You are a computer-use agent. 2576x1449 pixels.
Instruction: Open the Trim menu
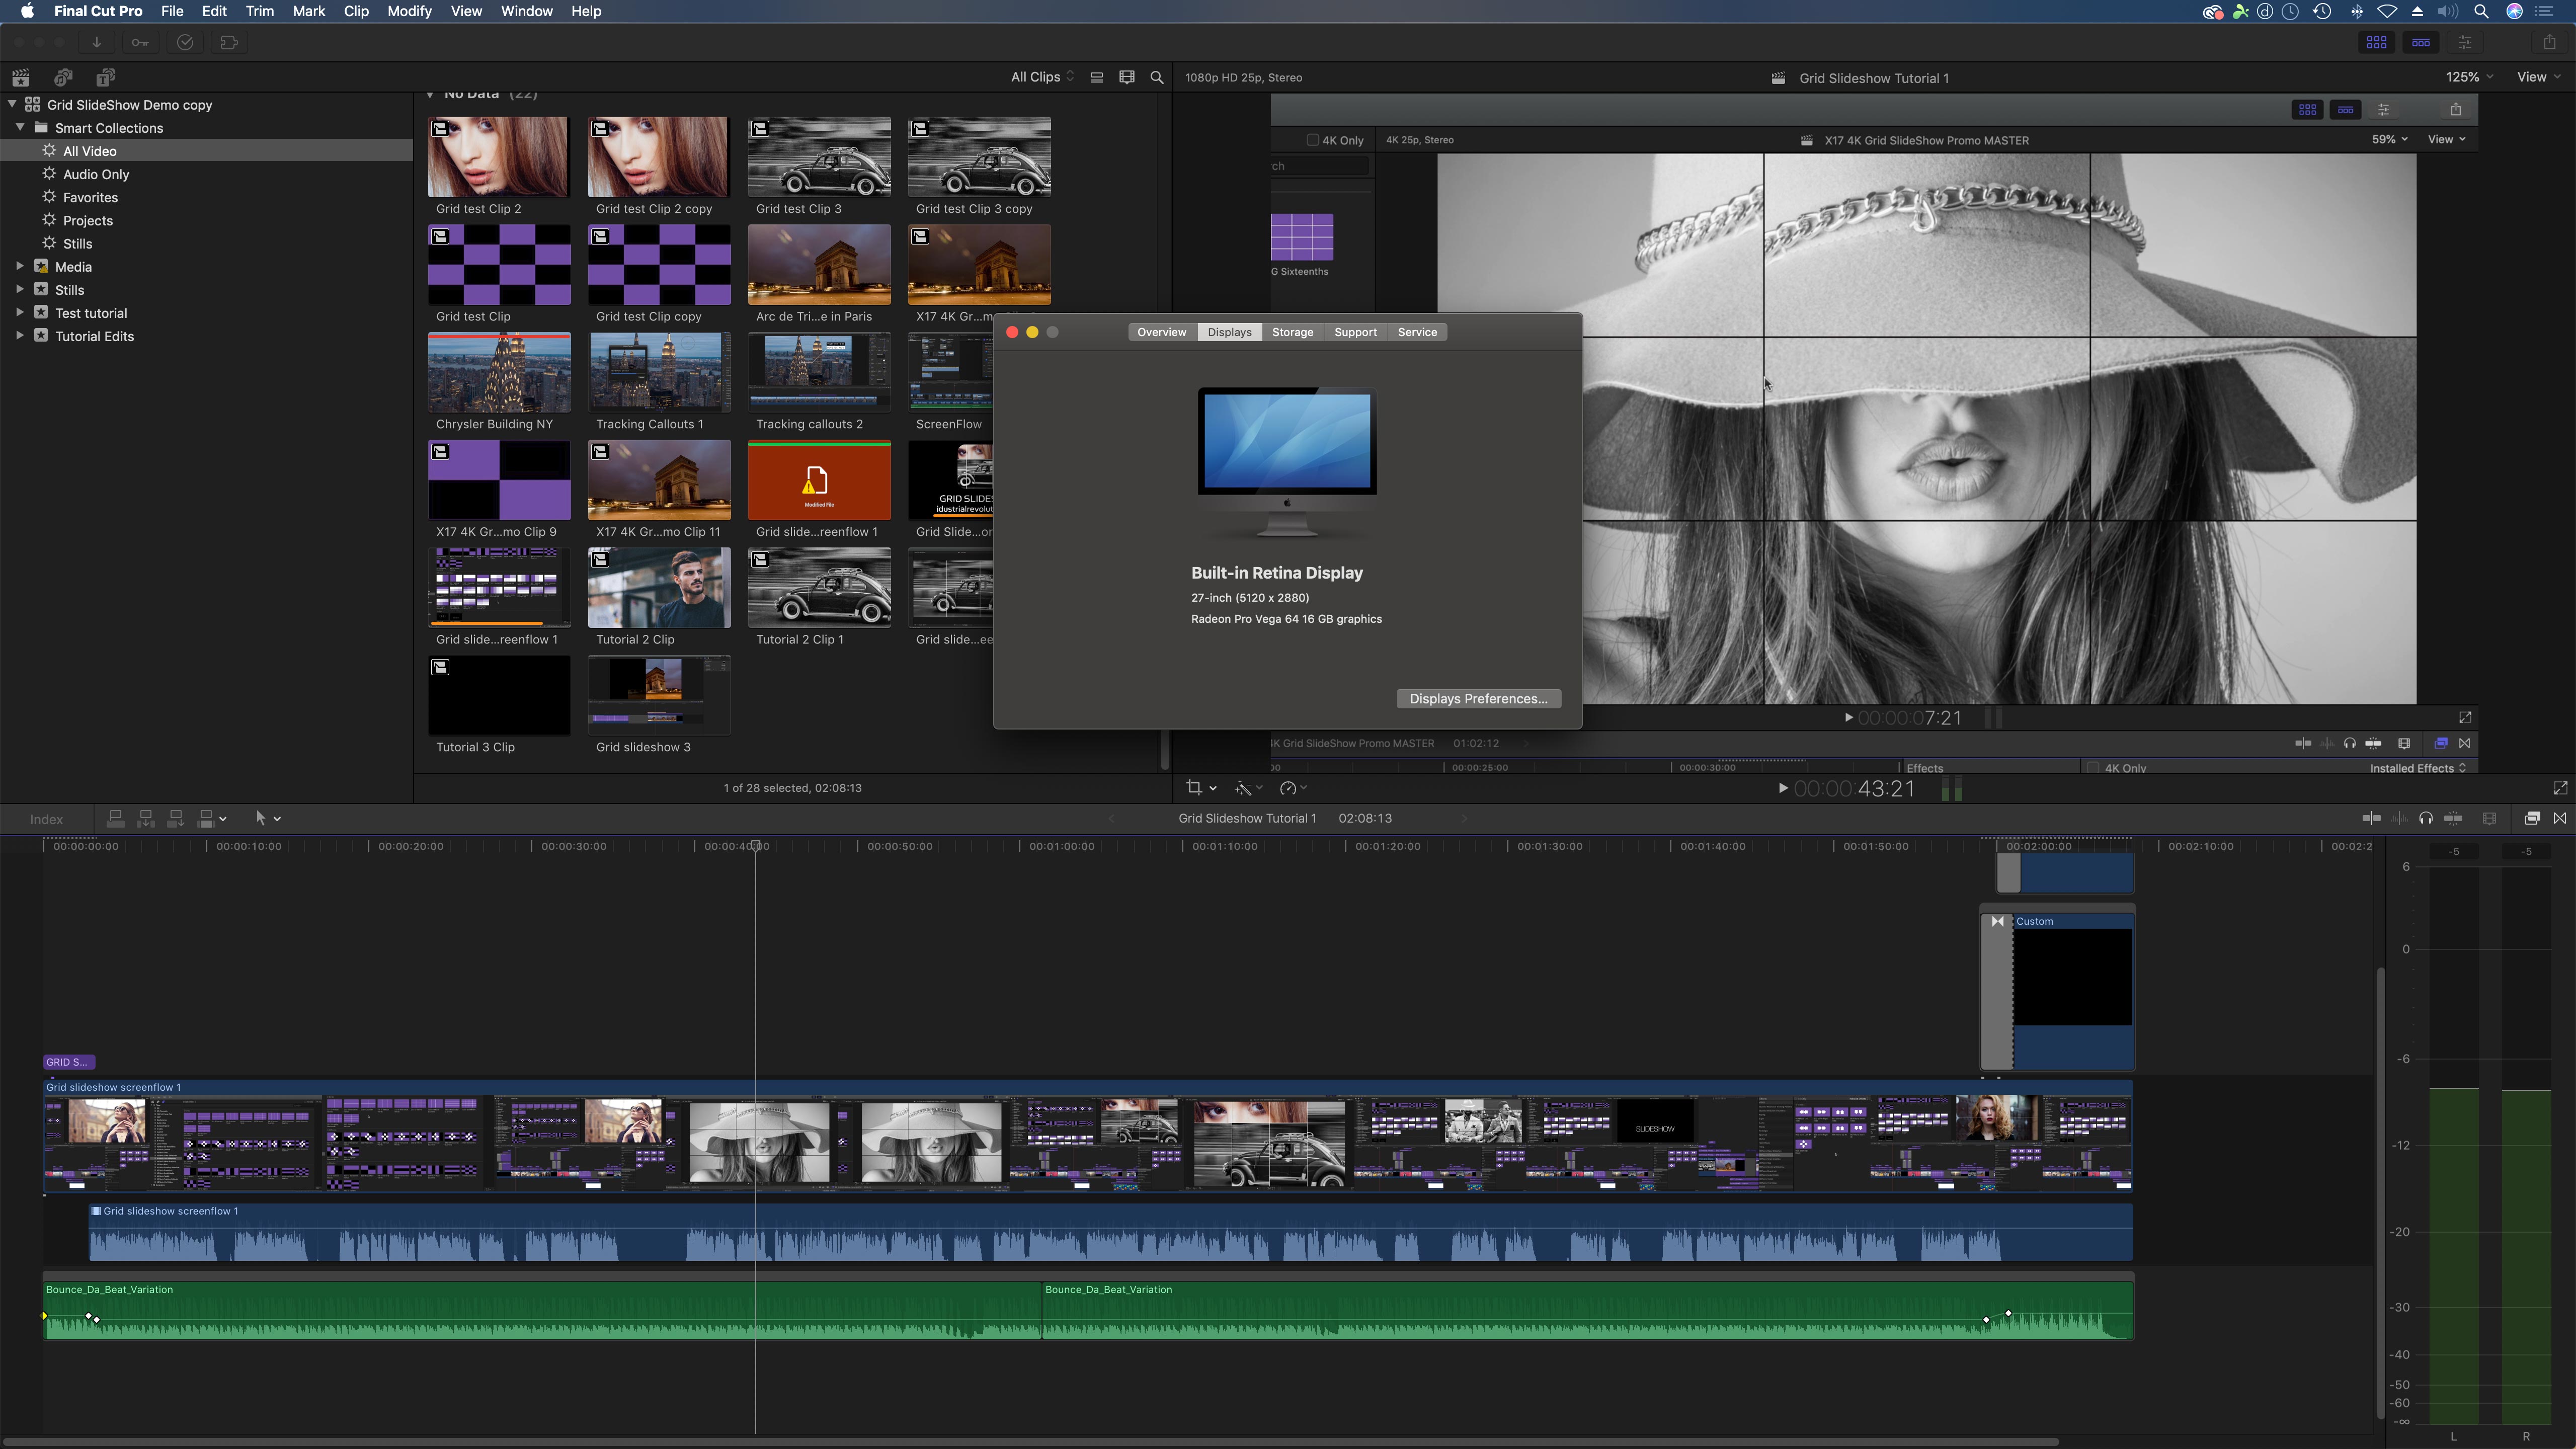(x=259, y=11)
